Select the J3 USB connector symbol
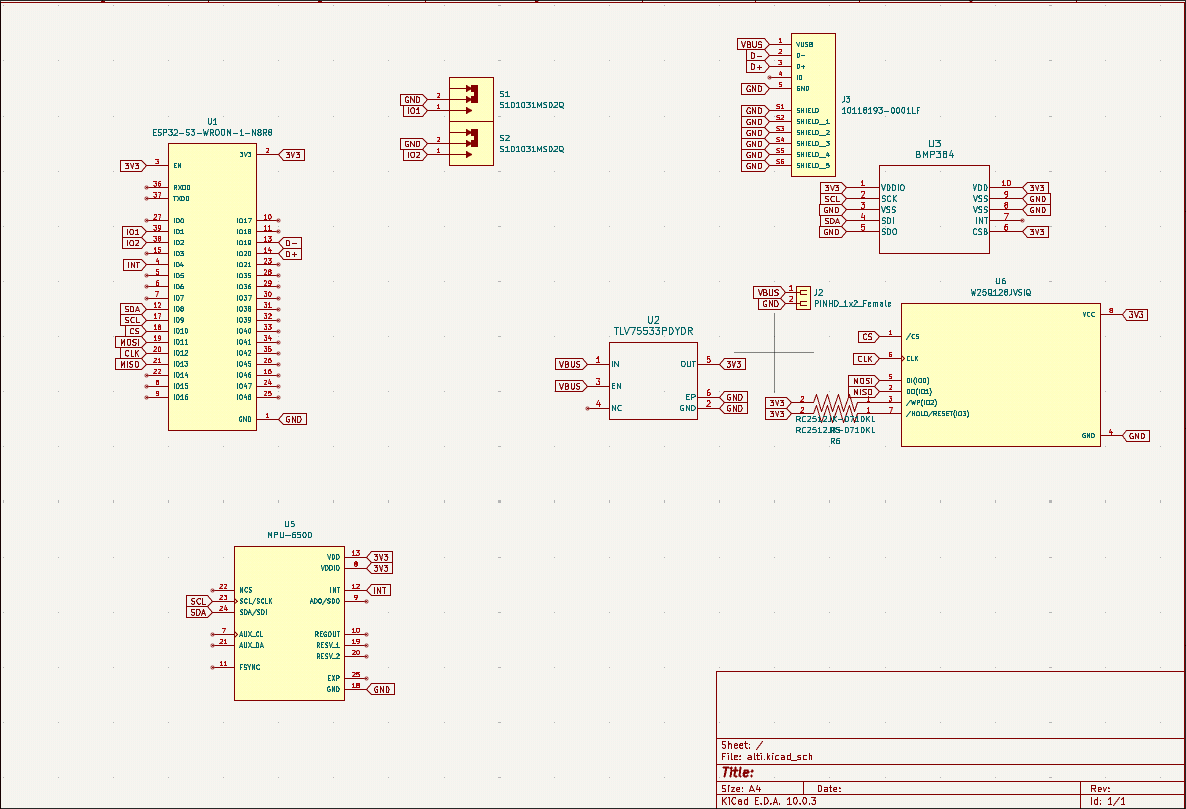 tap(813, 105)
